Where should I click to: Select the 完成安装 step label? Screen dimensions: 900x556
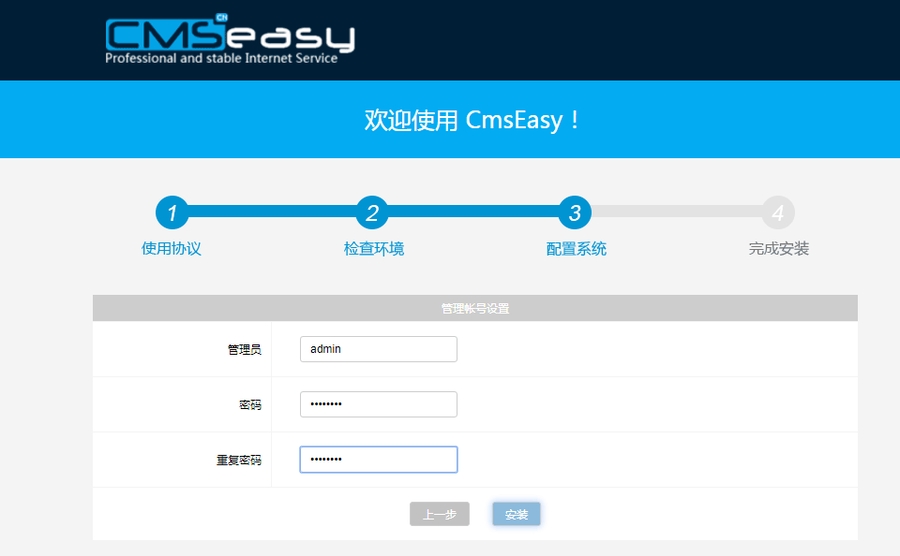tap(778, 249)
